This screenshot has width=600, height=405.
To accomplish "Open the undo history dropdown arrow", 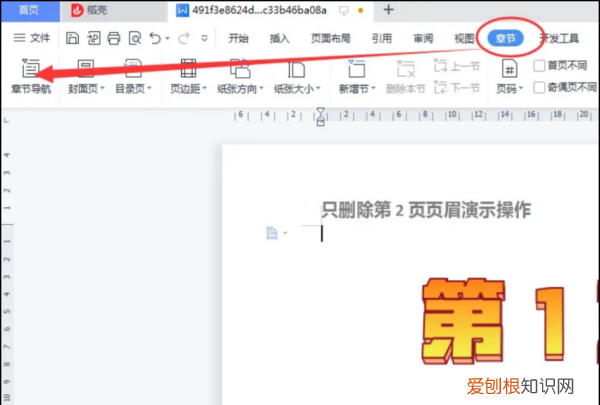I will click(x=168, y=38).
